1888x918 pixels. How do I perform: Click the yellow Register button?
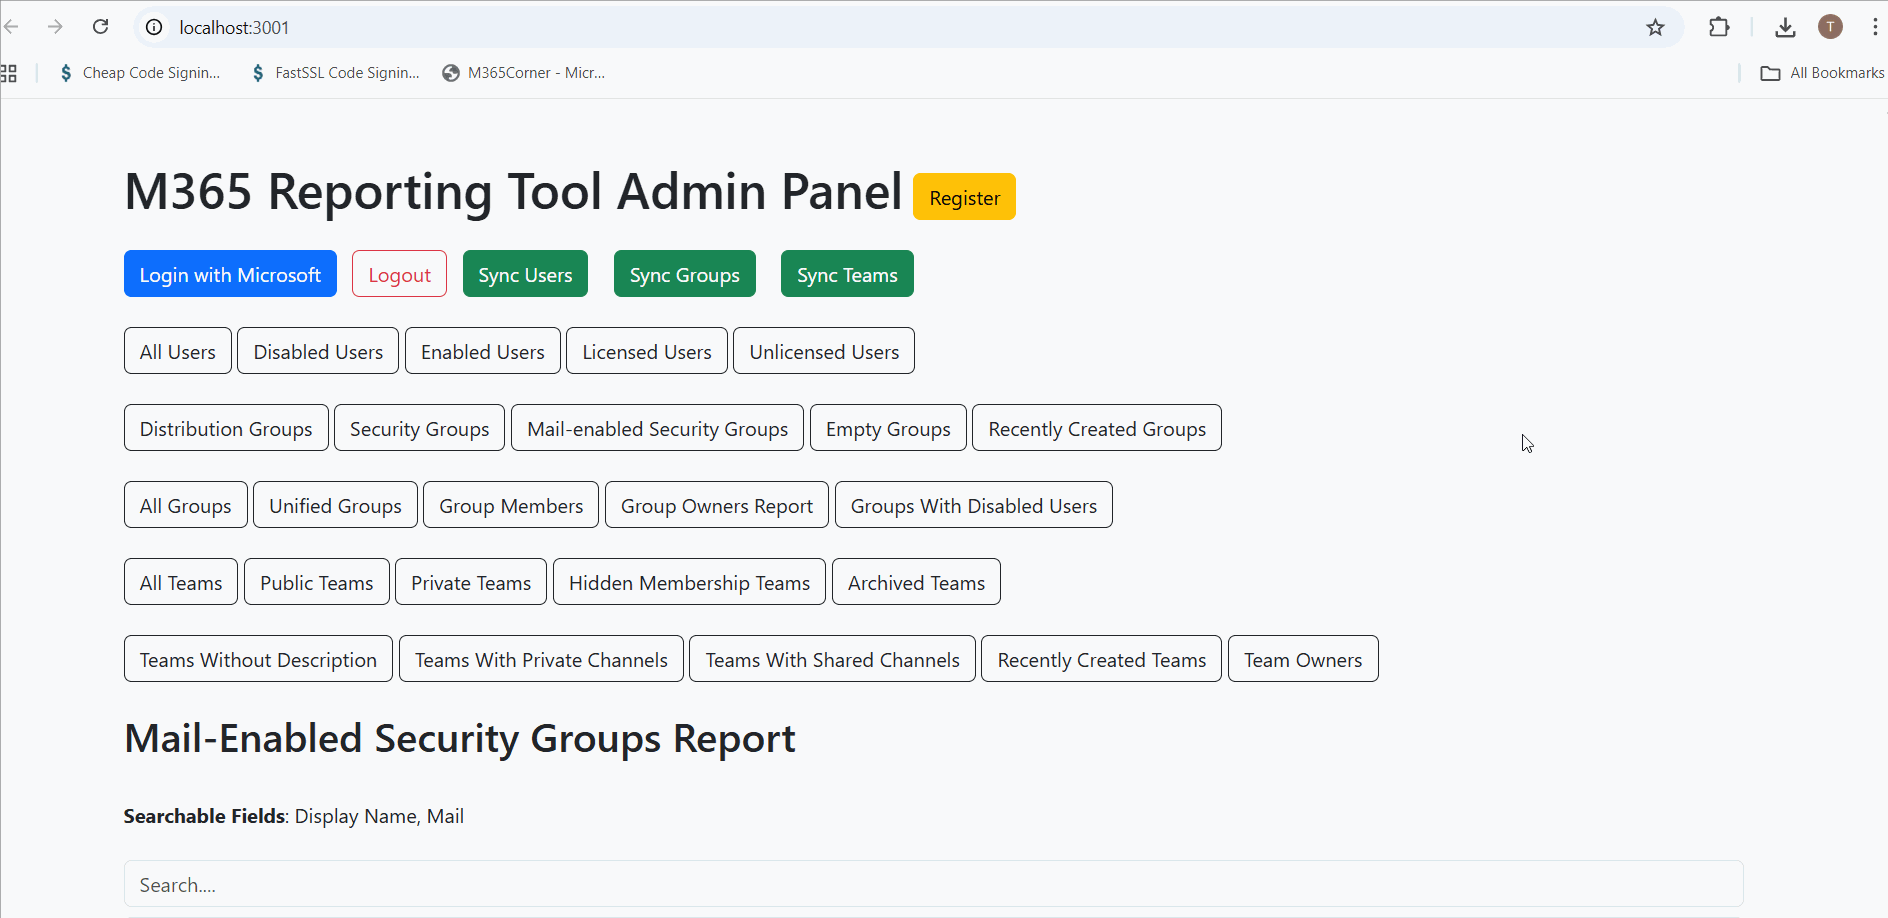964,197
